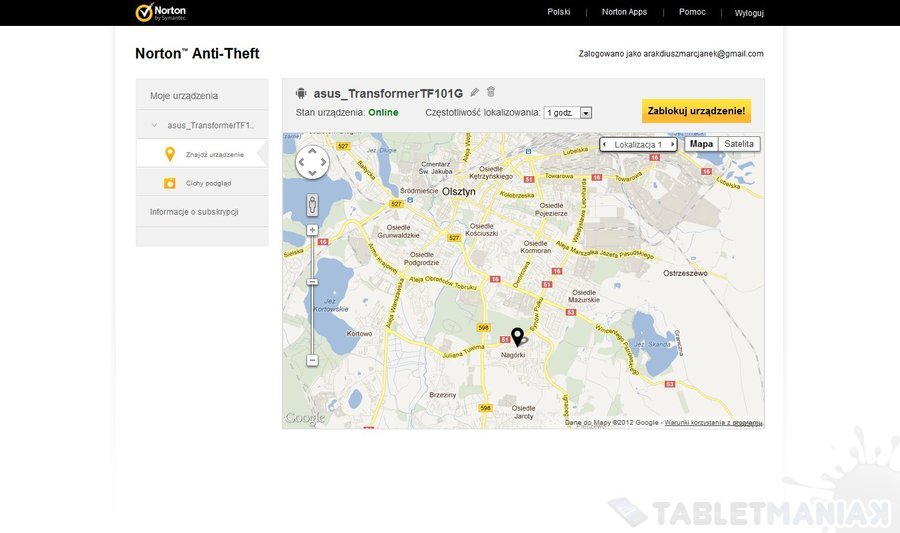The height and width of the screenshot is (533, 900).
Task: Click the Ostrzeszewo label on map
Action: tap(685, 273)
